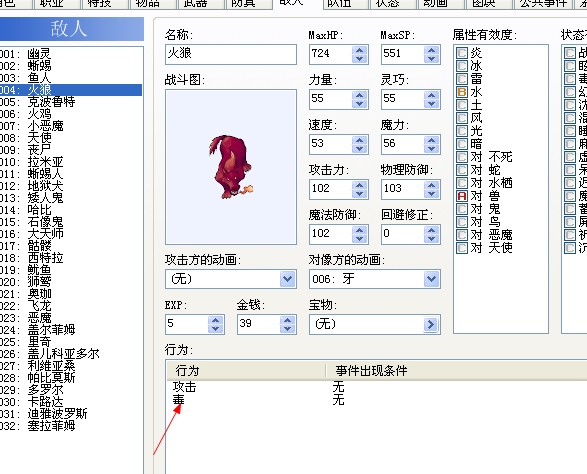Viewport: 587px width, 474px height.
Task: Decrease MaxSP with the down arrow
Action: point(431,59)
